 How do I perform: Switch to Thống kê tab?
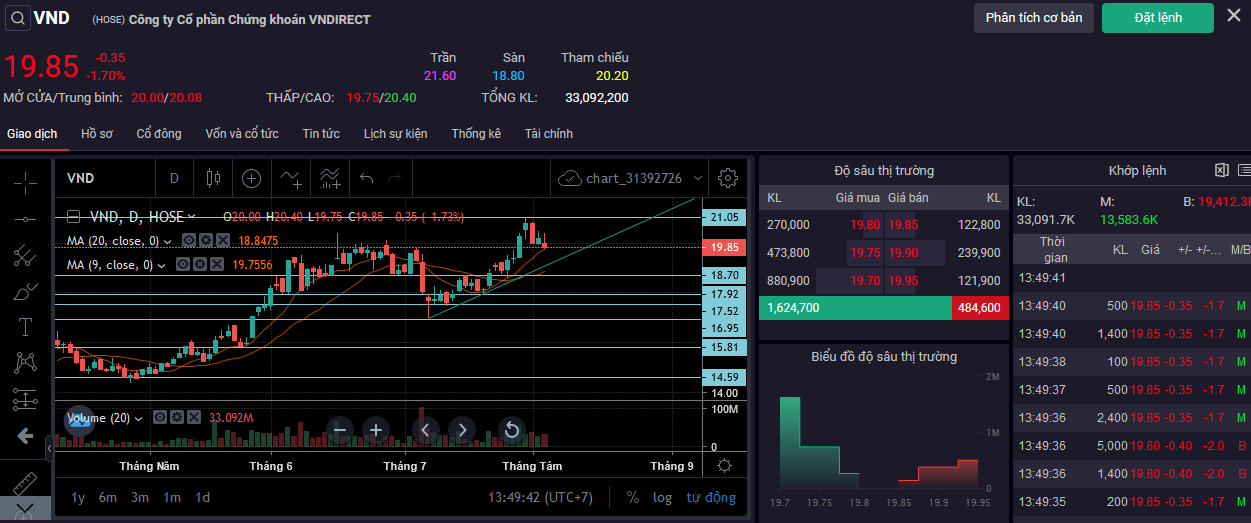coord(476,134)
